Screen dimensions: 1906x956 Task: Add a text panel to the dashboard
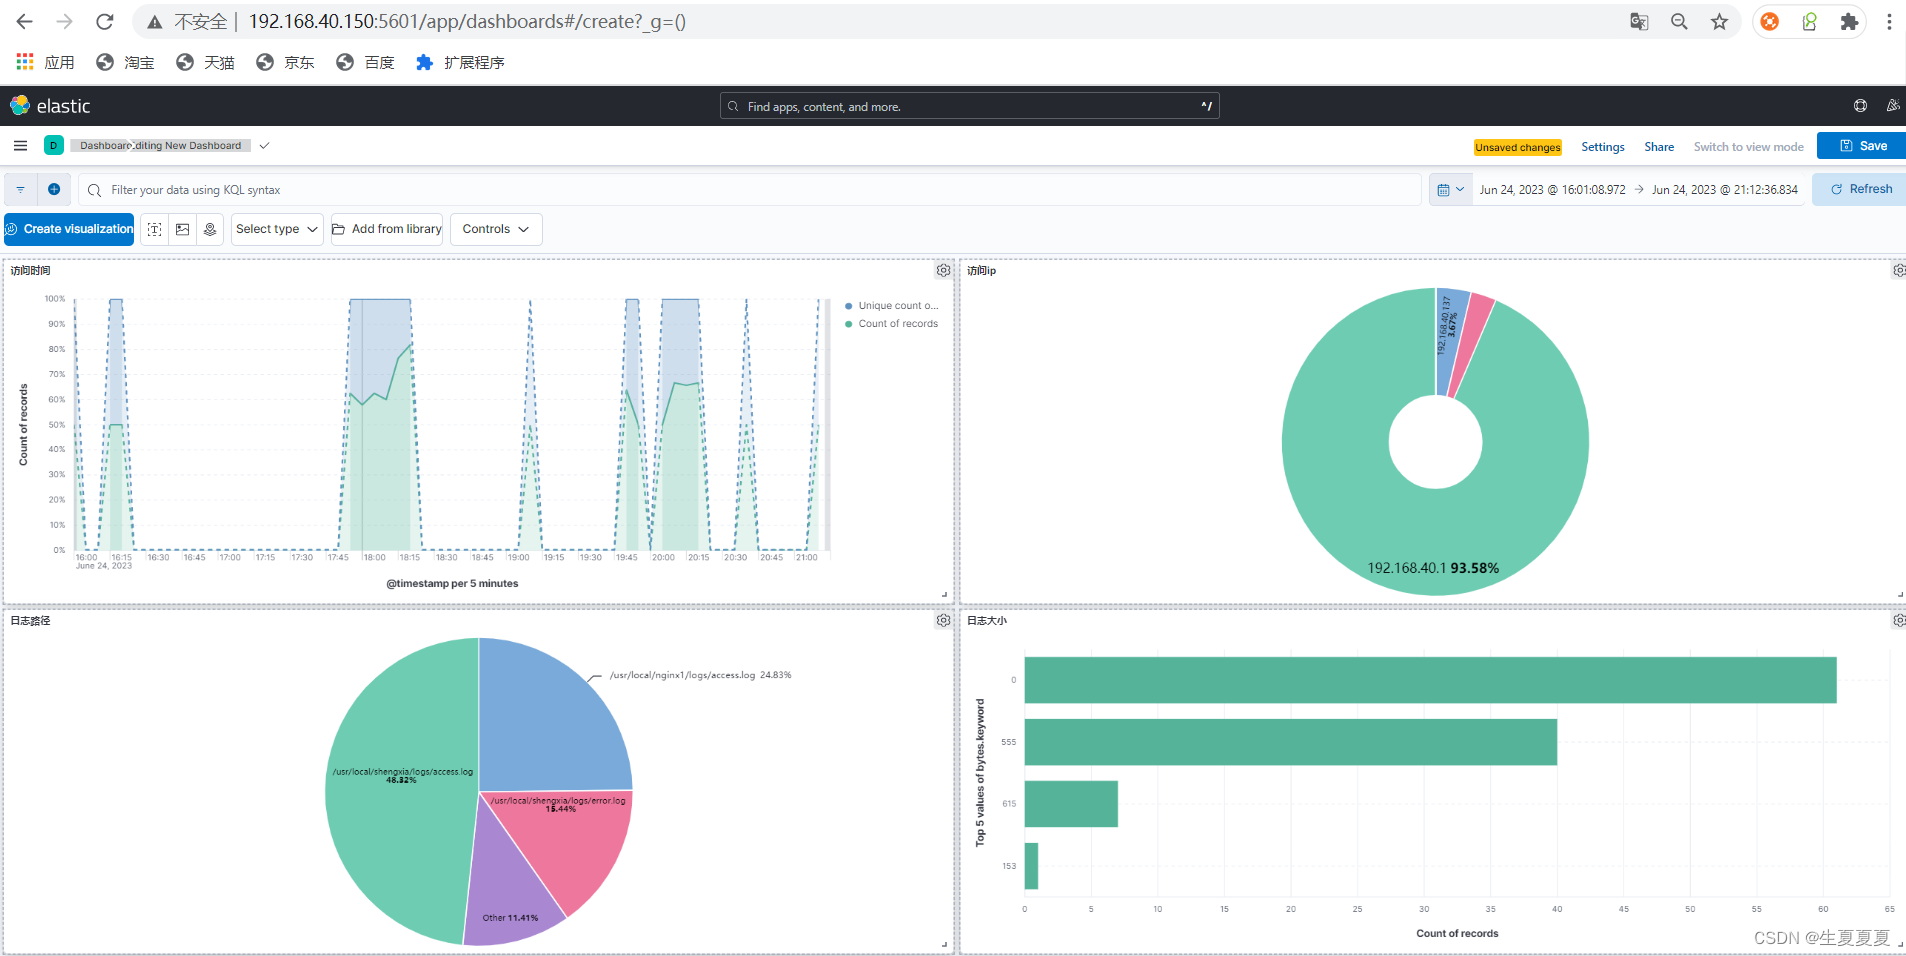pos(155,229)
